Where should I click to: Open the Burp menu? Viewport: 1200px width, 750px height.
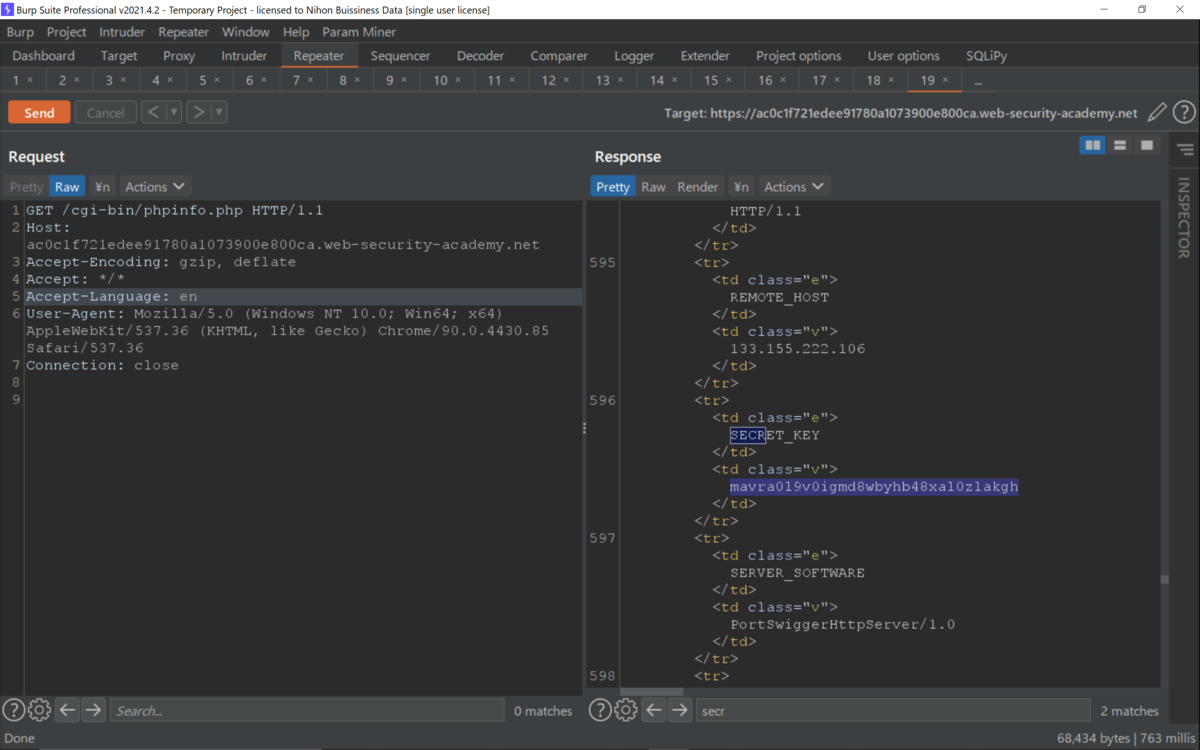click(20, 32)
